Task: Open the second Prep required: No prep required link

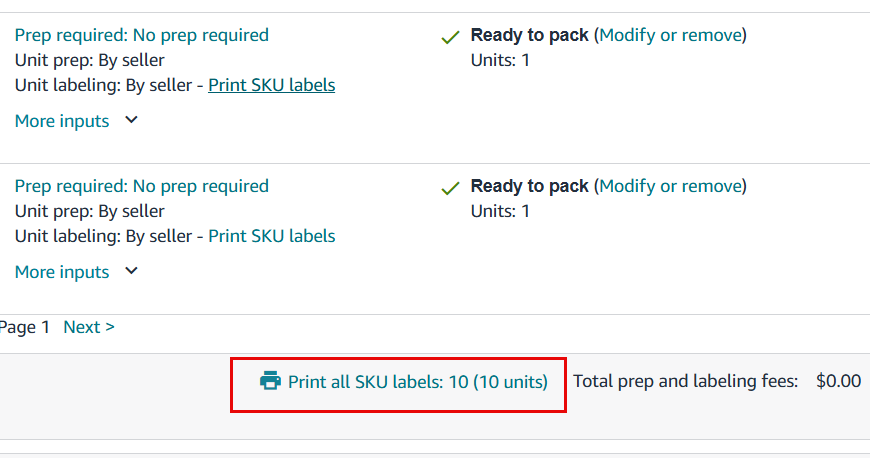Action: point(141,186)
